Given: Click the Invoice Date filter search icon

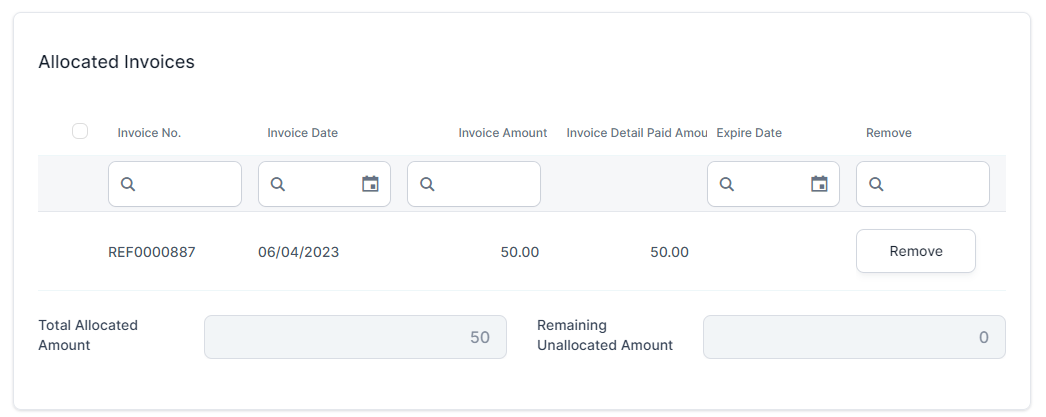Looking at the screenshot, I should (x=278, y=184).
